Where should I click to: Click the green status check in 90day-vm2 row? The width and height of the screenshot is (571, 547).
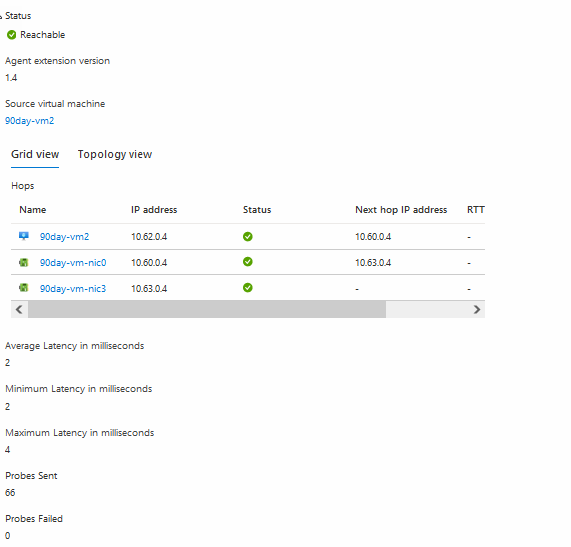(248, 237)
